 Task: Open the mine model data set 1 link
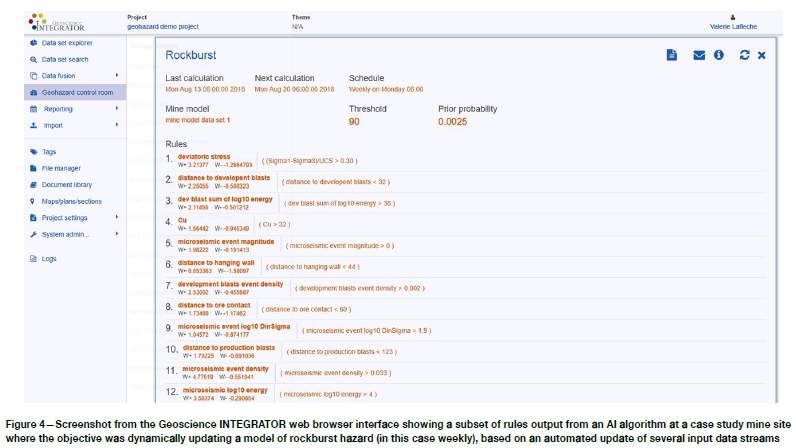(x=198, y=120)
